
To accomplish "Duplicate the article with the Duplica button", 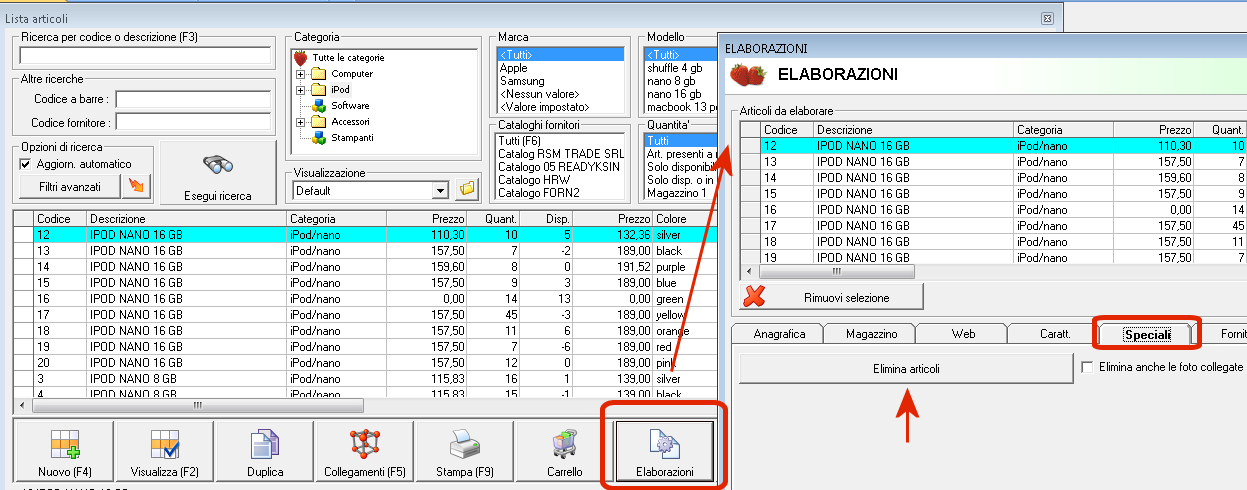I will 265,453.
